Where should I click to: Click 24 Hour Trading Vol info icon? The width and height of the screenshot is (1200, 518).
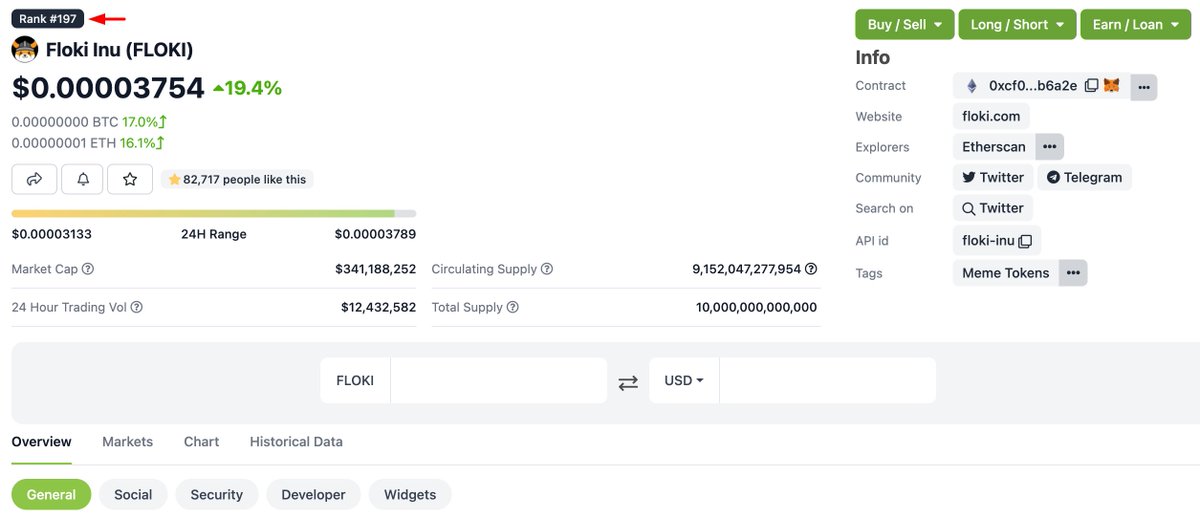click(x=136, y=307)
